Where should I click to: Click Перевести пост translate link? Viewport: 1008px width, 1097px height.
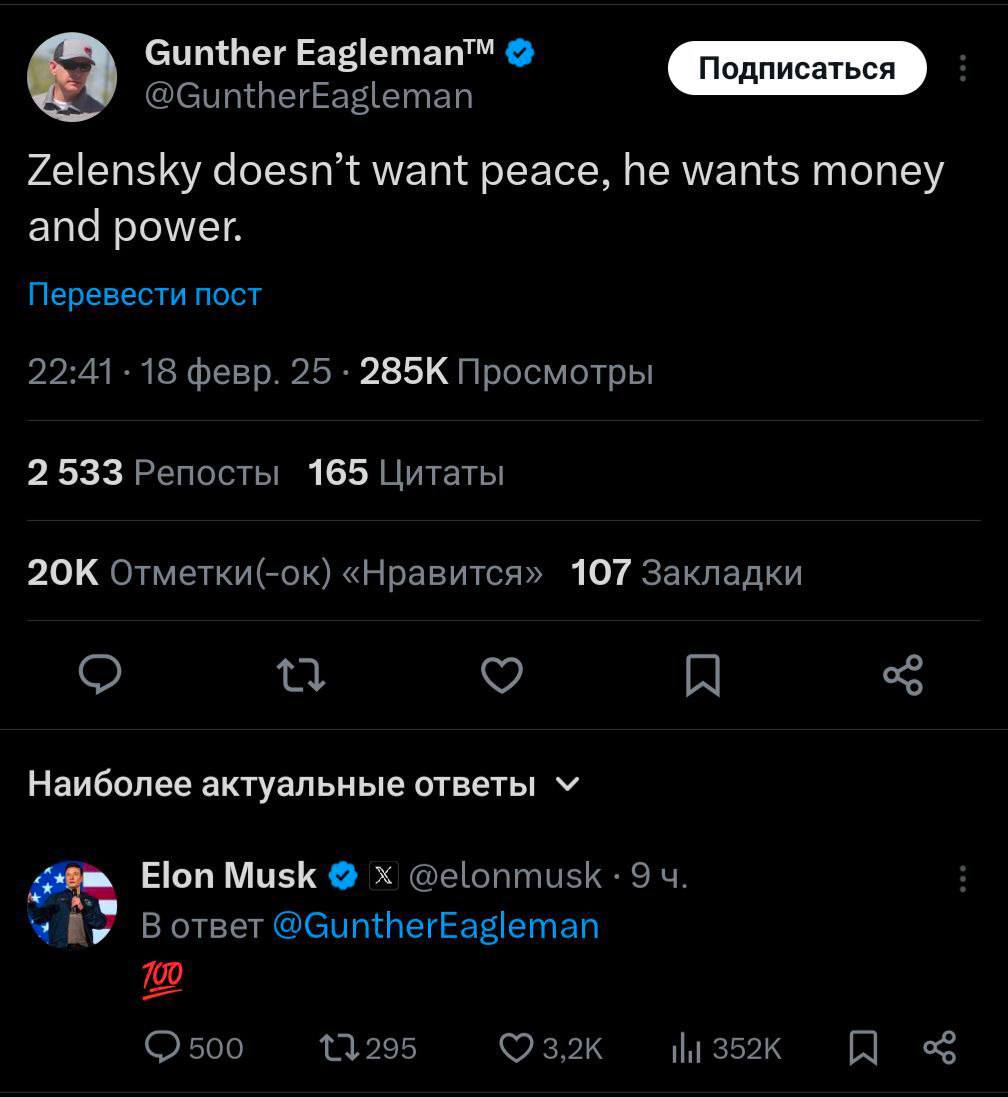[x=144, y=294]
